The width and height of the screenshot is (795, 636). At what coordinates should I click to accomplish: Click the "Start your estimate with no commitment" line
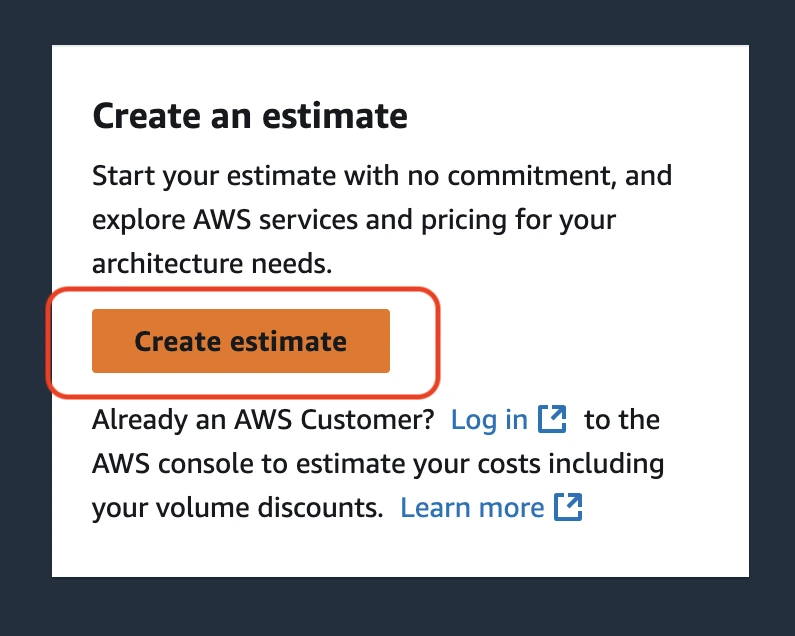pos(381,176)
